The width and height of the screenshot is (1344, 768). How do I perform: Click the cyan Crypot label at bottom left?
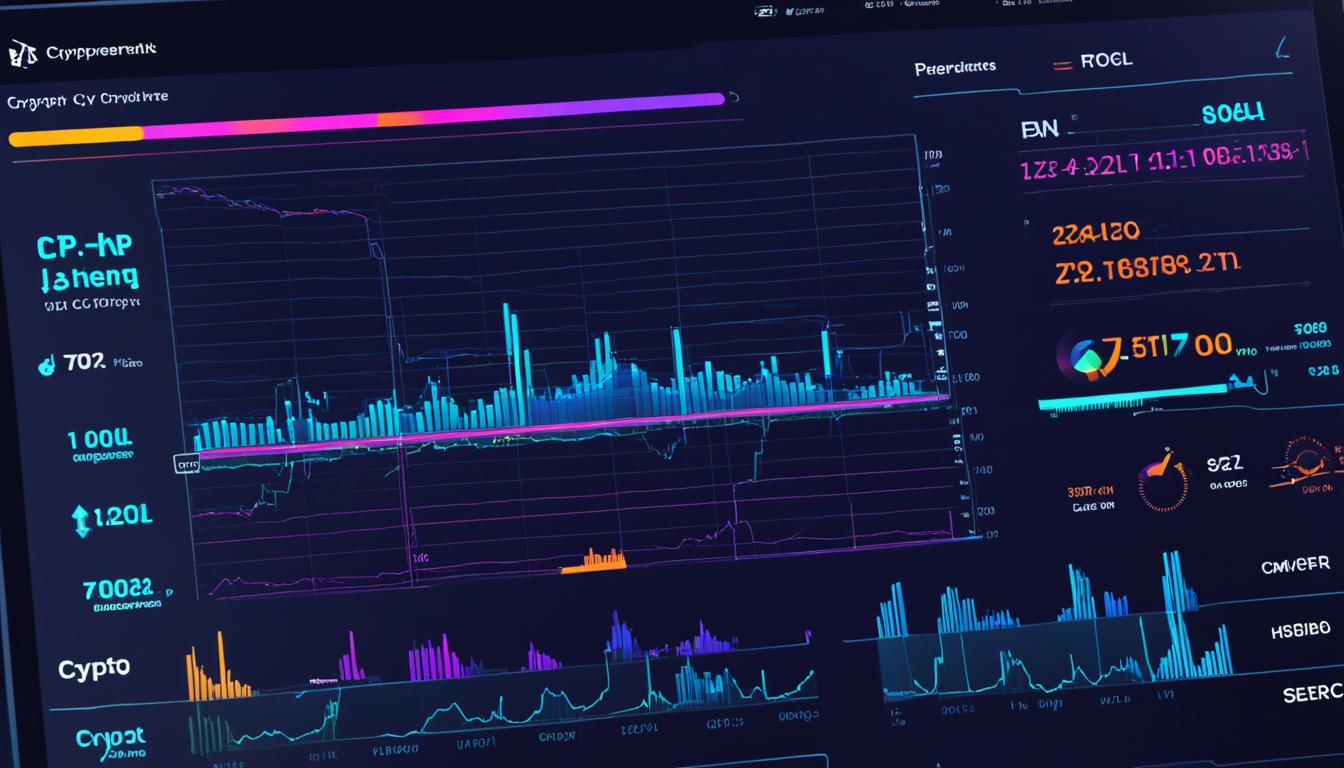pos(110,737)
